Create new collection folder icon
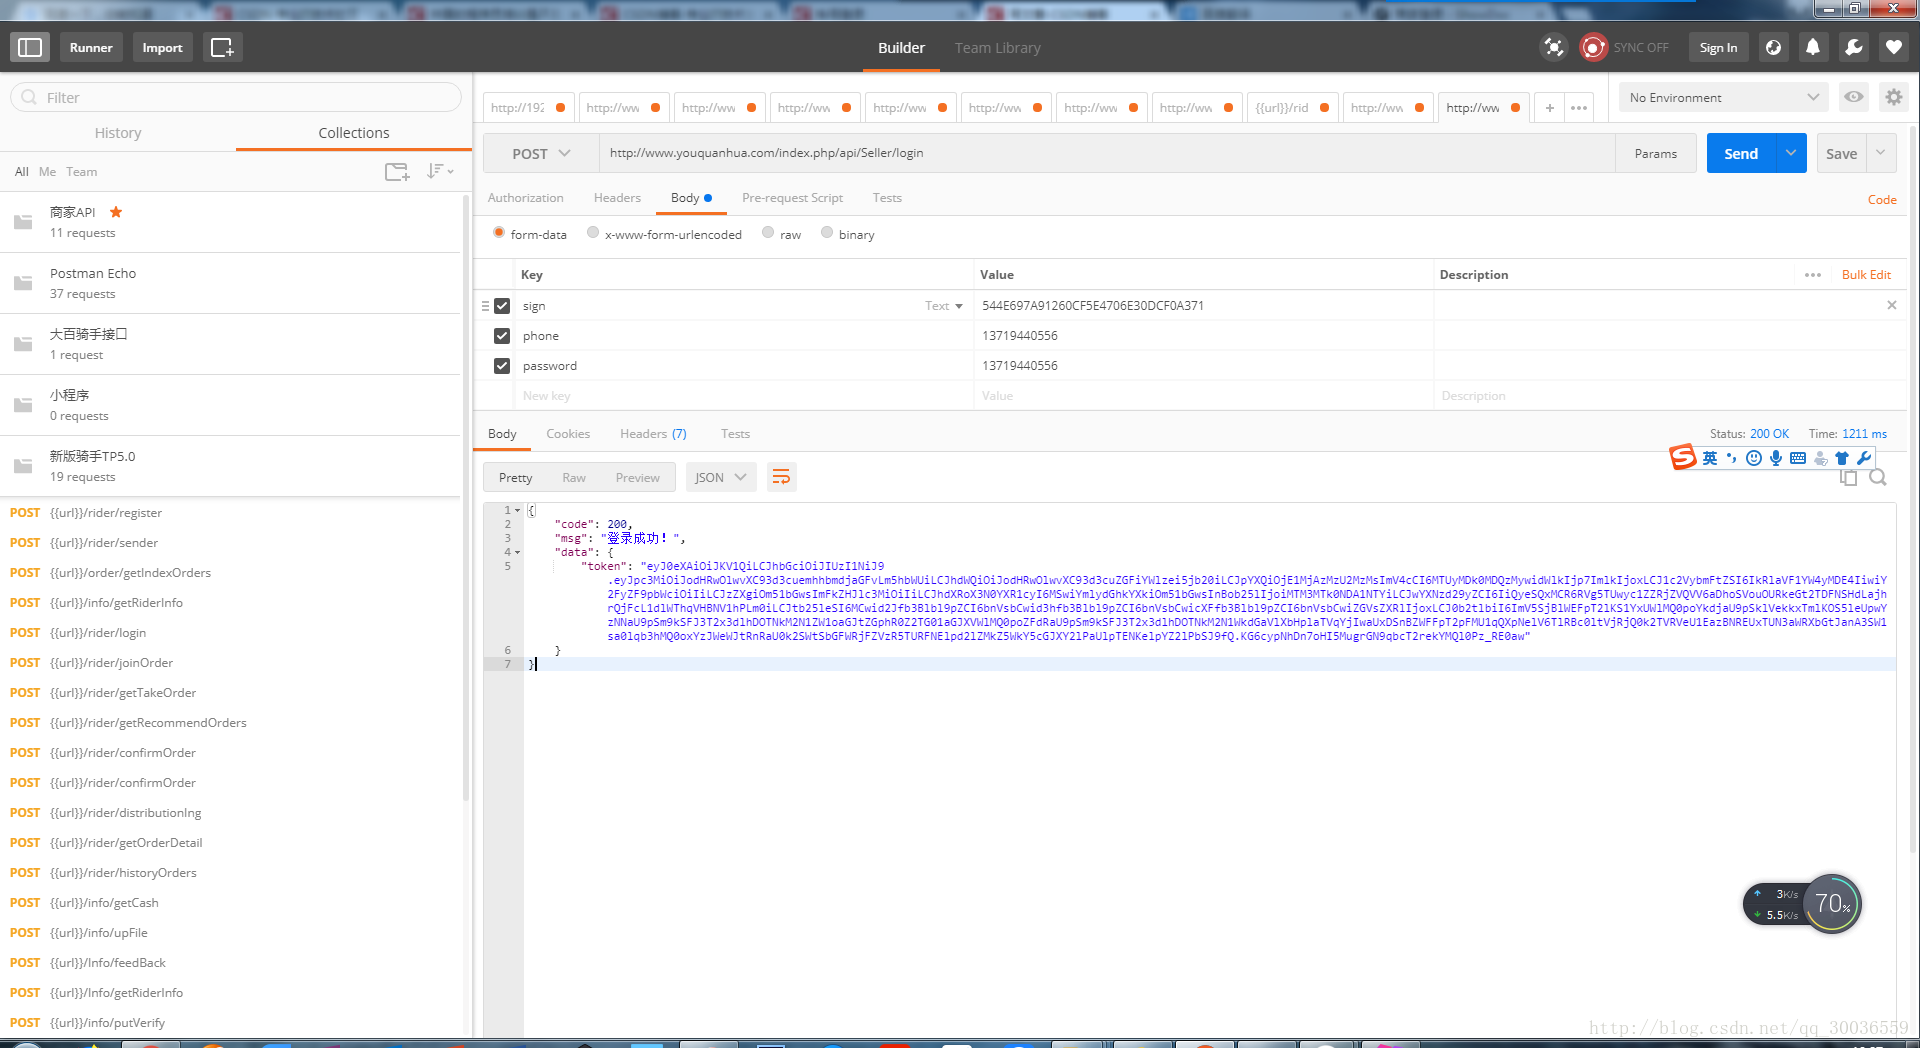Image resolution: width=1920 pixels, height=1048 pixels. [x=397, y=171]
